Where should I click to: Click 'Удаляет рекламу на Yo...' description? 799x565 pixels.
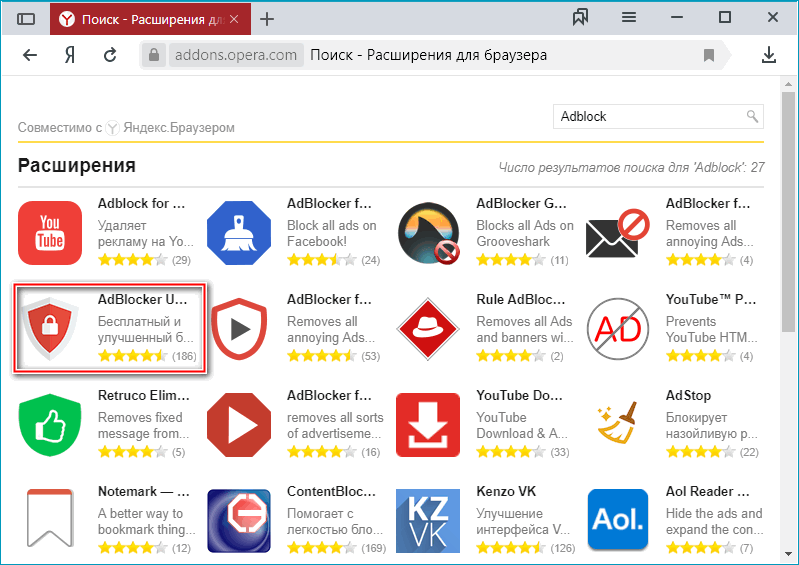click(x=146, y=233)
